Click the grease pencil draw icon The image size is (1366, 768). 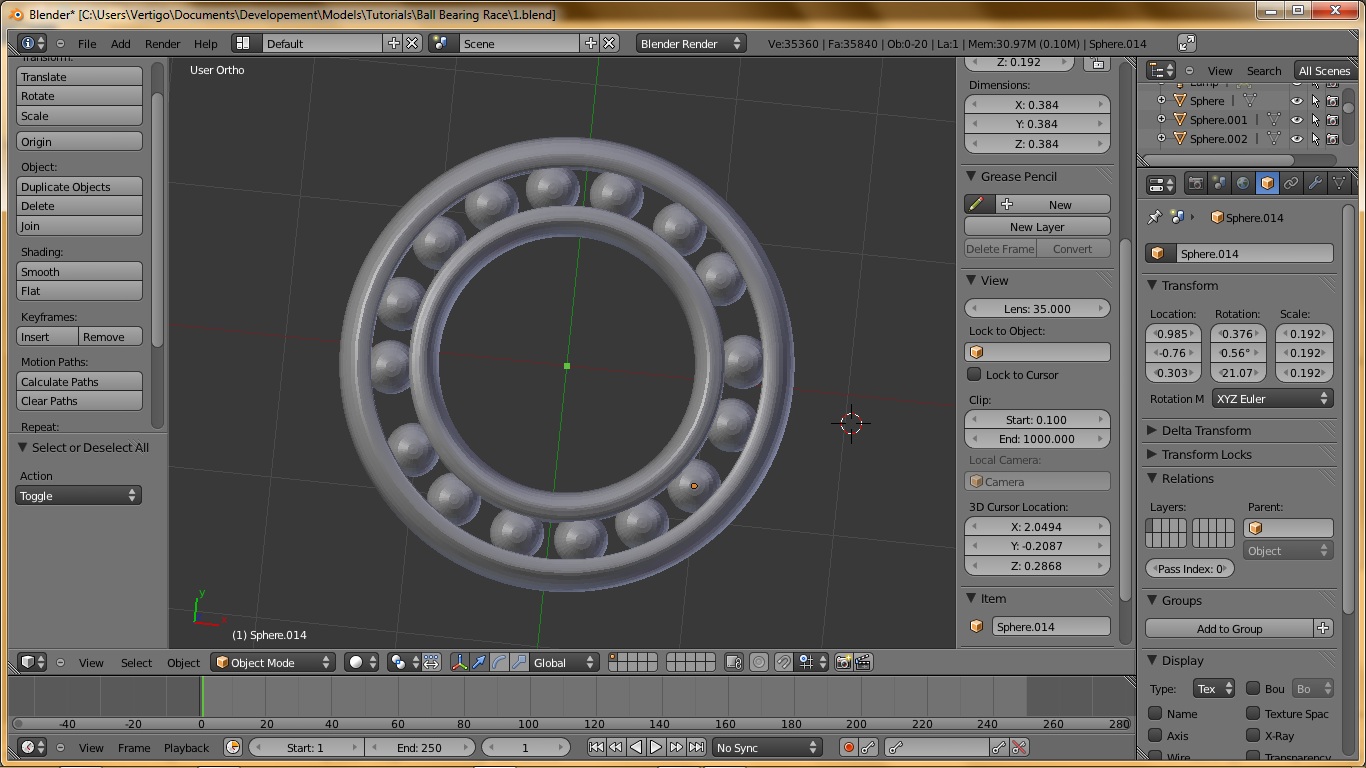click(977, 204)
